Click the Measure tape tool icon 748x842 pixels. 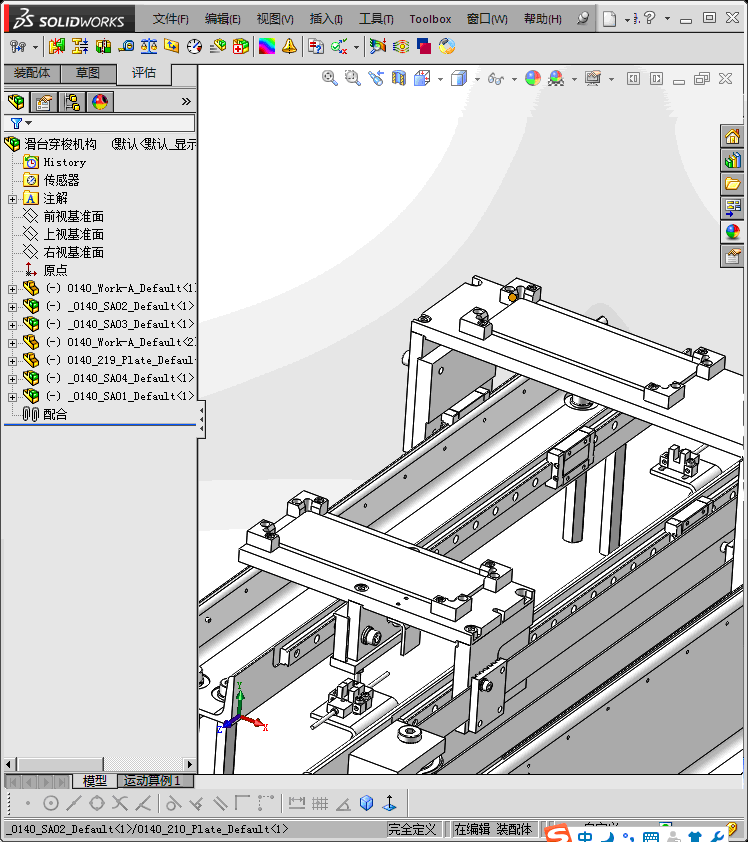pyautogui.click(x=126, y=46)
